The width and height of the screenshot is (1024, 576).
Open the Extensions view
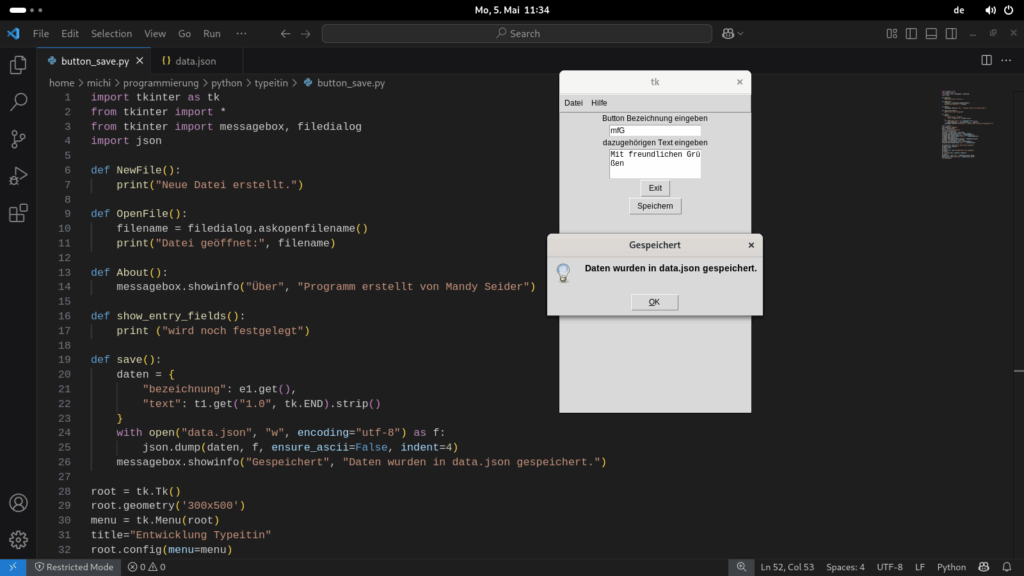pos(18,213)
